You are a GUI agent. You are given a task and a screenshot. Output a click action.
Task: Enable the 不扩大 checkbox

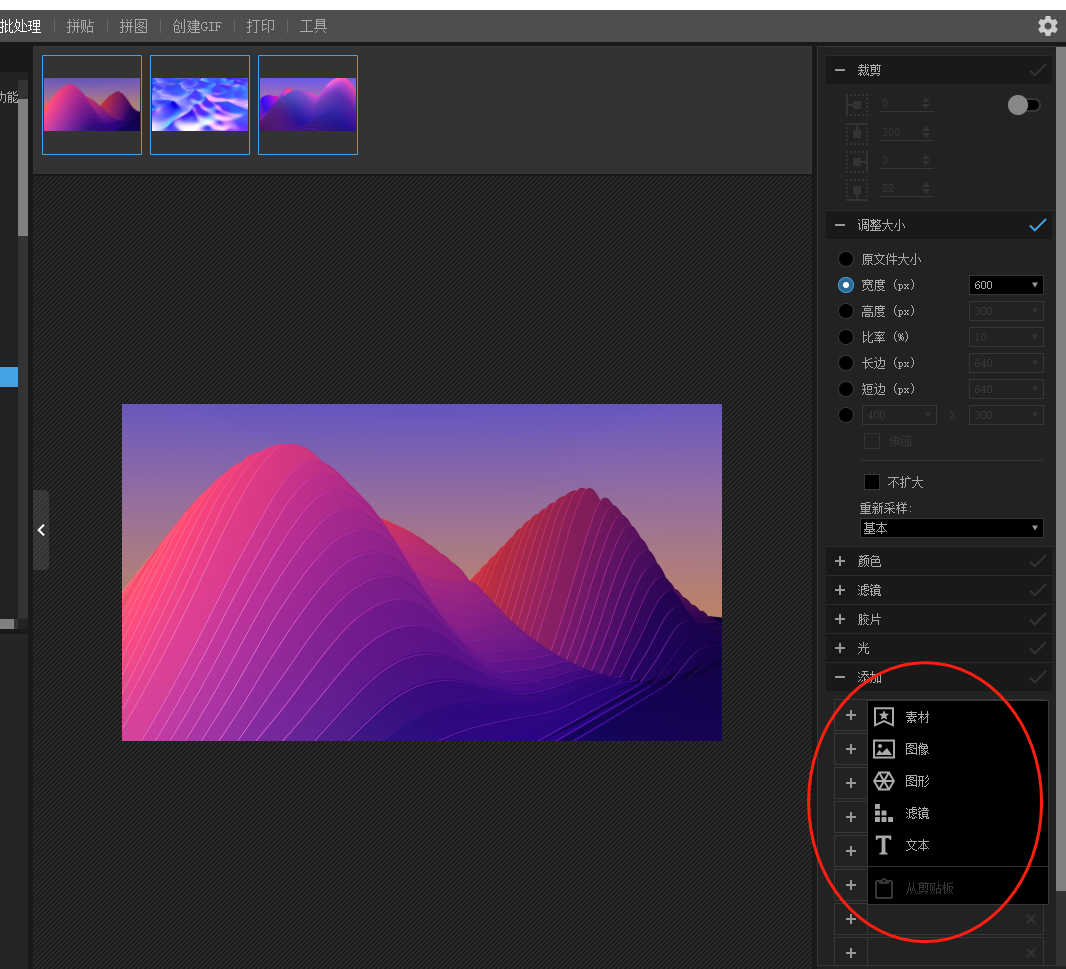click(x=872, y=482)
